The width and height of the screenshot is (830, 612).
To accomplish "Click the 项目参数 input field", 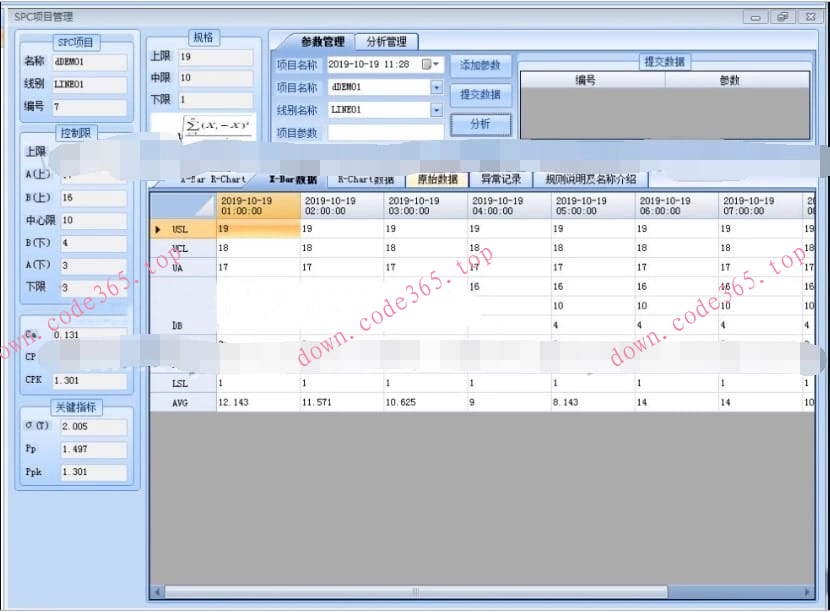I will (385, 132).
